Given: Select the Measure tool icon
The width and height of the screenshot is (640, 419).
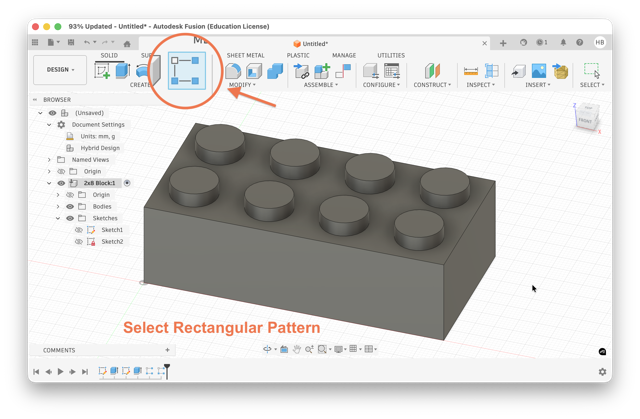Looking at the screenshot, I should click(x=471, y=71).
